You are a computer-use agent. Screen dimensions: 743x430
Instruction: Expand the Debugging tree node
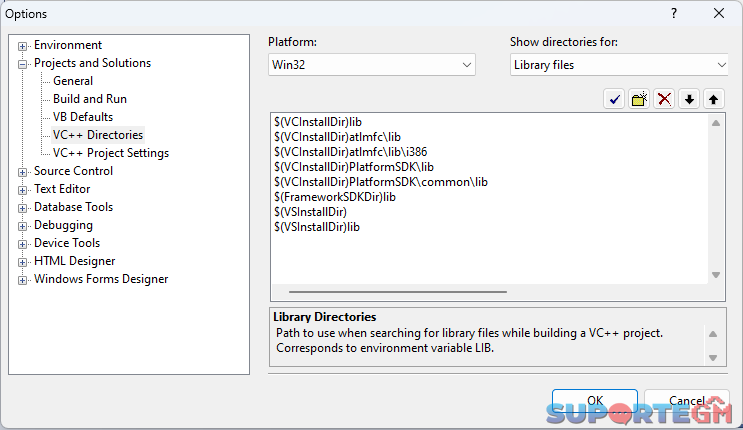point(22,226)
